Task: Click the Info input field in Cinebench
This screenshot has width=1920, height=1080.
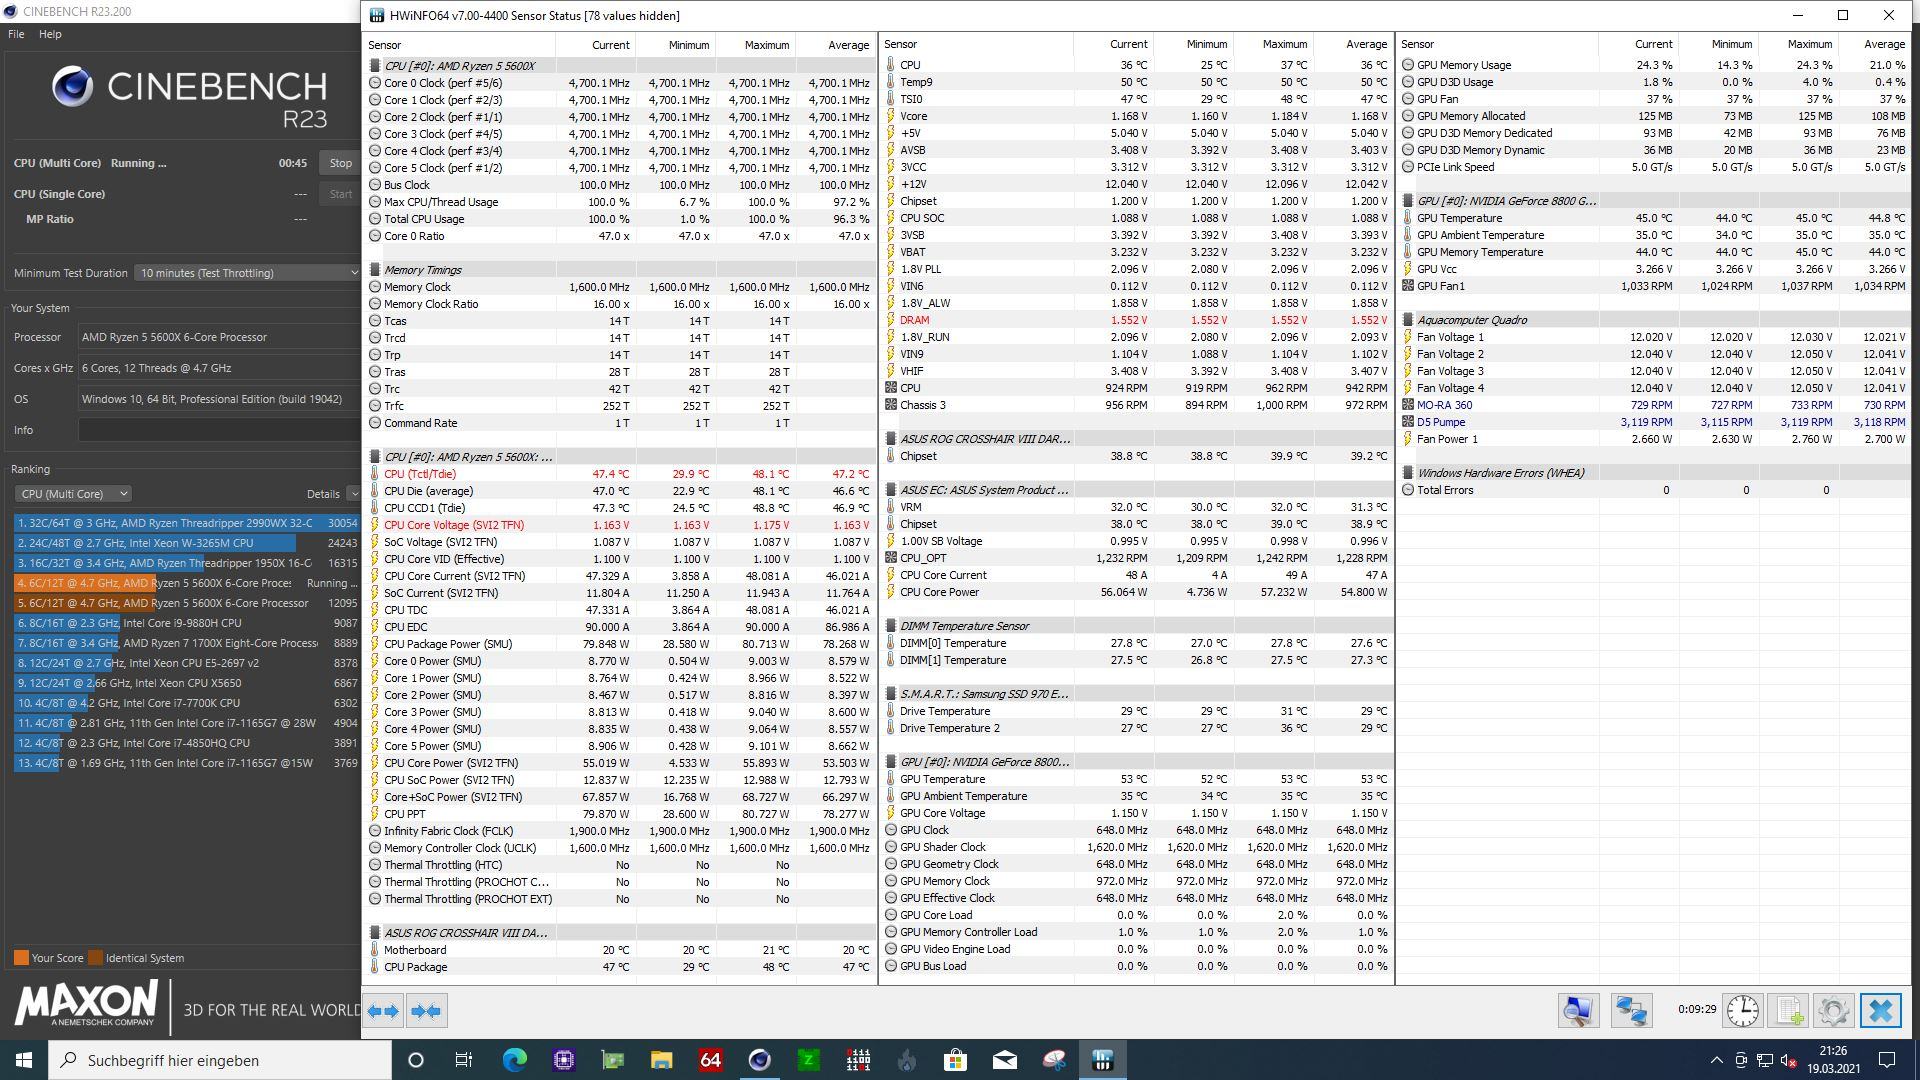Action: click(x=218, y=430)
